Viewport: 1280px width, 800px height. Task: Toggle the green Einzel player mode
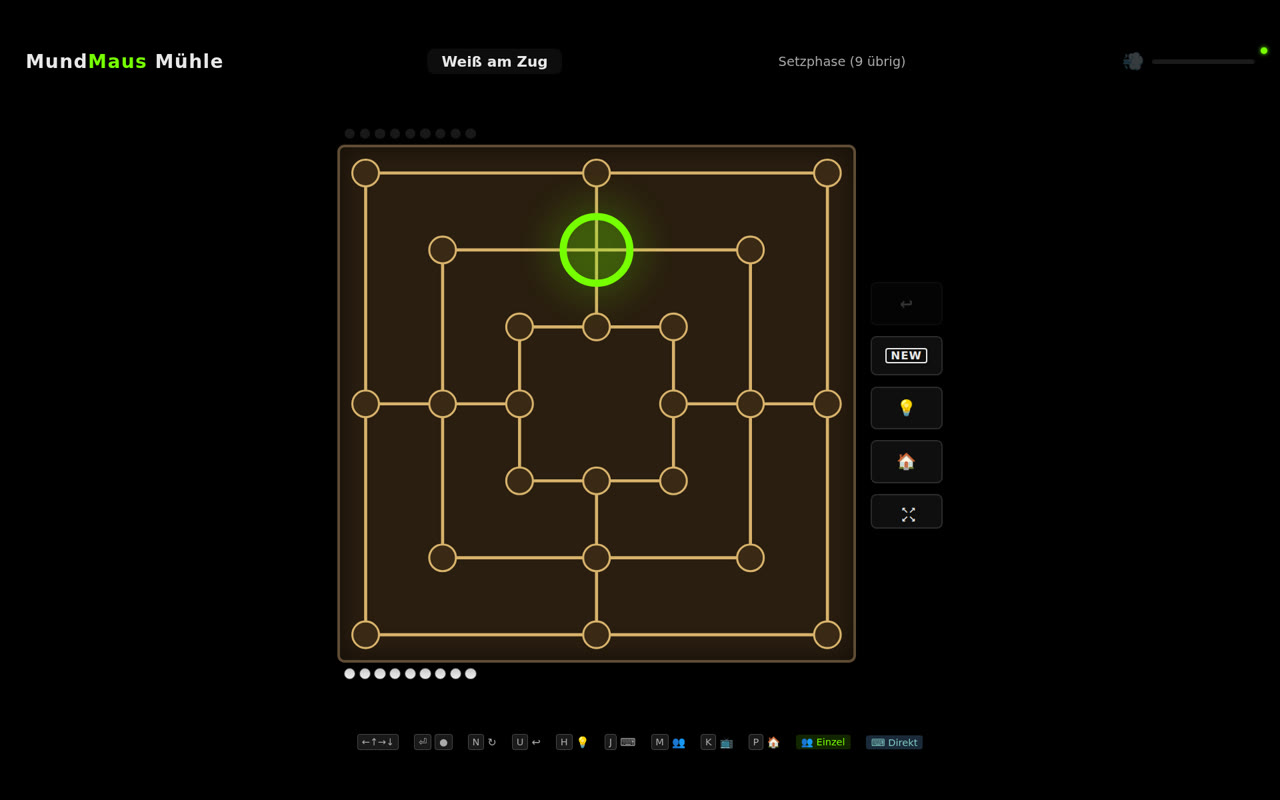823,742
